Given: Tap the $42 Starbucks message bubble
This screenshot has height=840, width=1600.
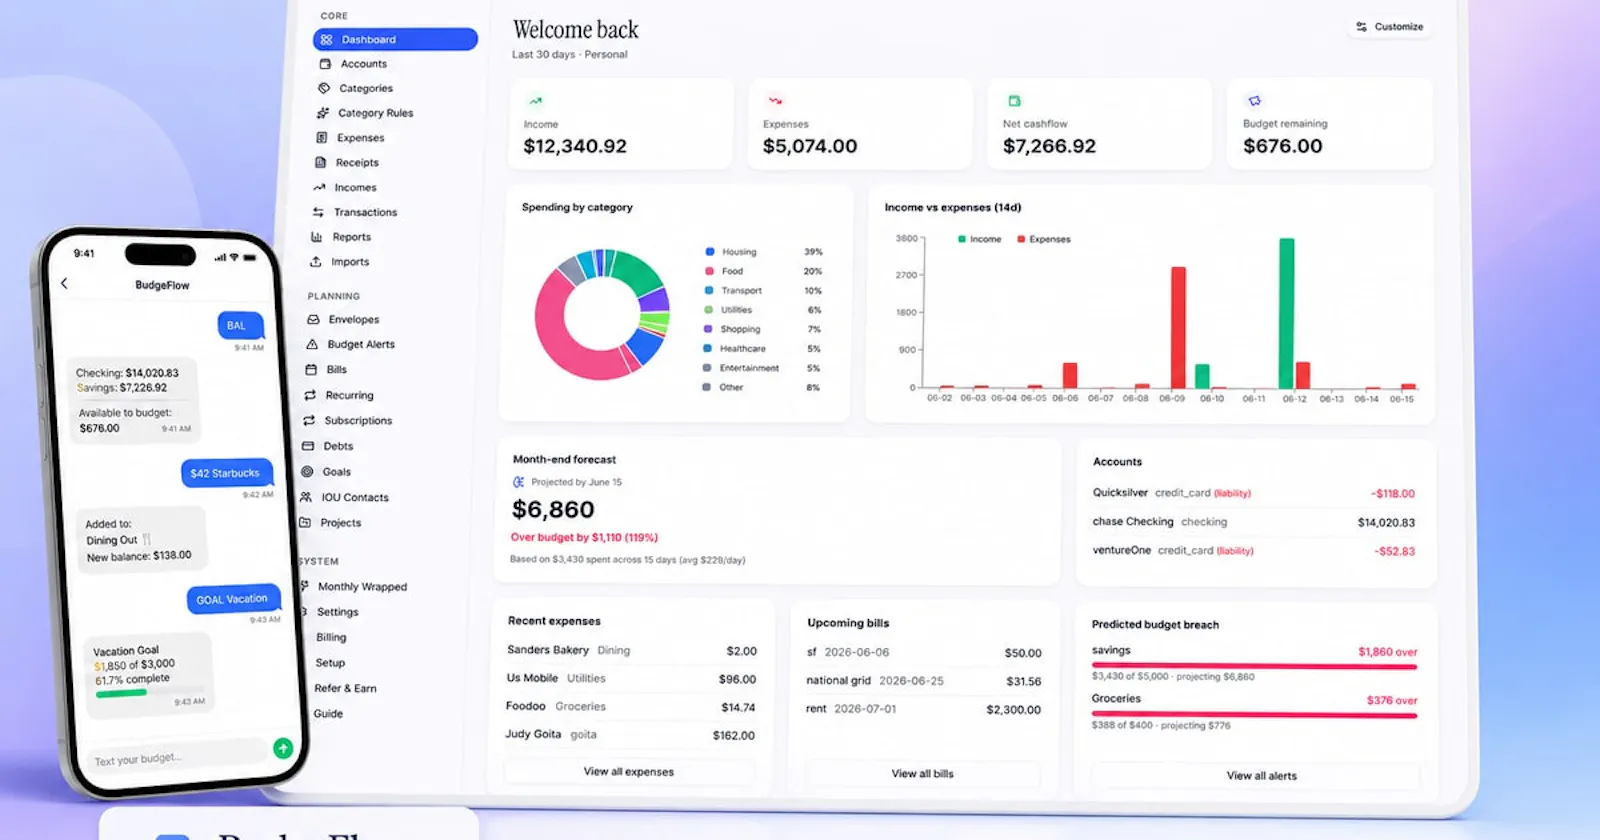Looking at the screenshot, I should [226, 473].
